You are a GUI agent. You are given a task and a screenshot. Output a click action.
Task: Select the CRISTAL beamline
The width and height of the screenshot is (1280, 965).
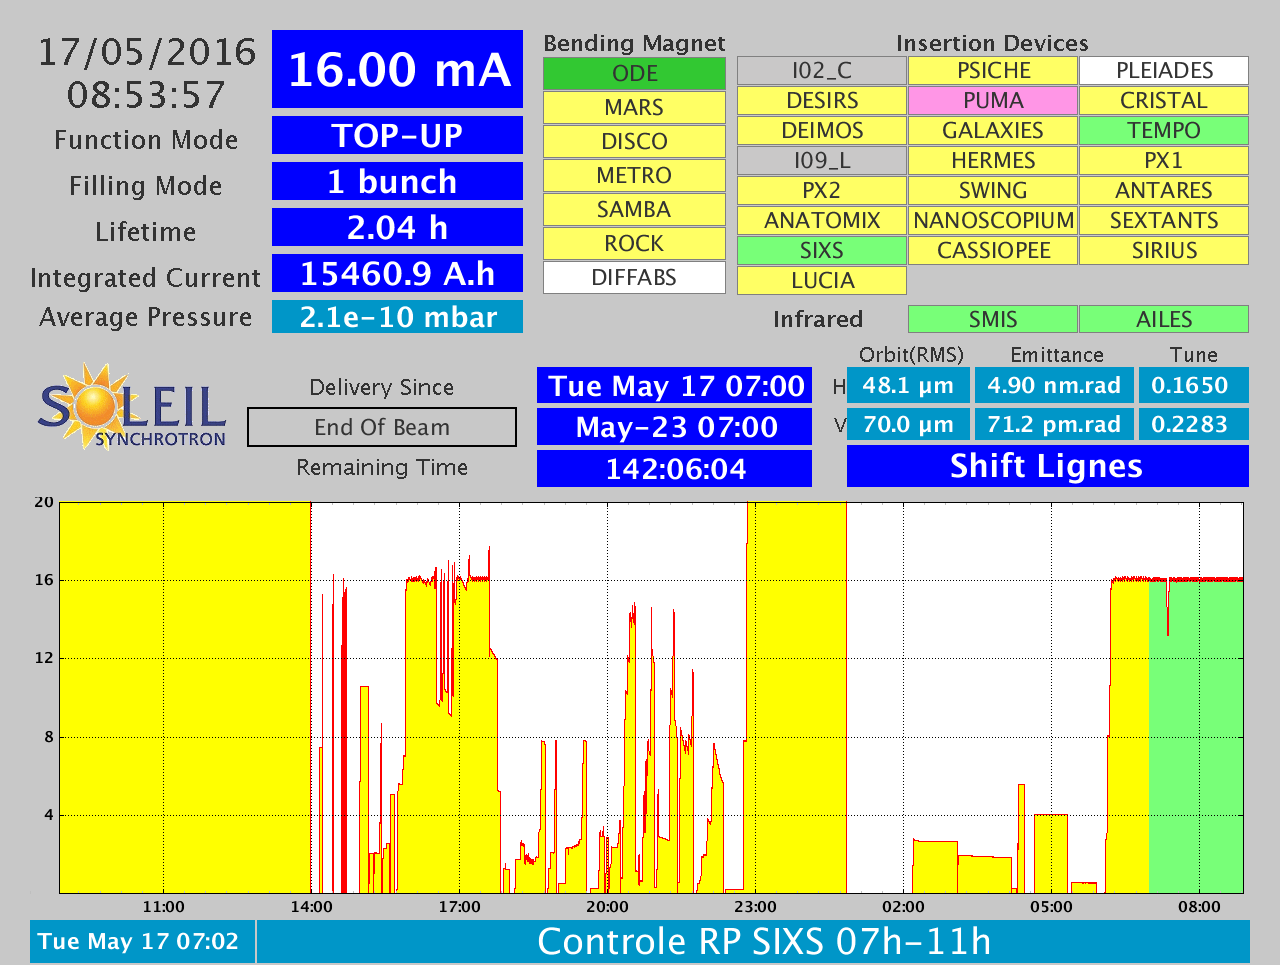click(1164, 101)
